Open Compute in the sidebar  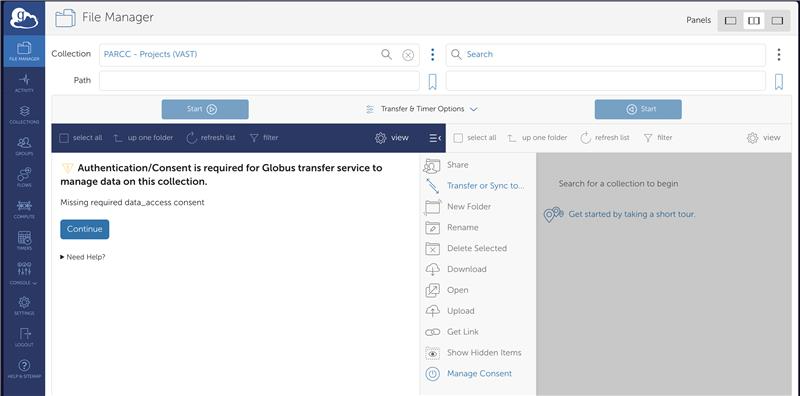(x=23, y=209)
